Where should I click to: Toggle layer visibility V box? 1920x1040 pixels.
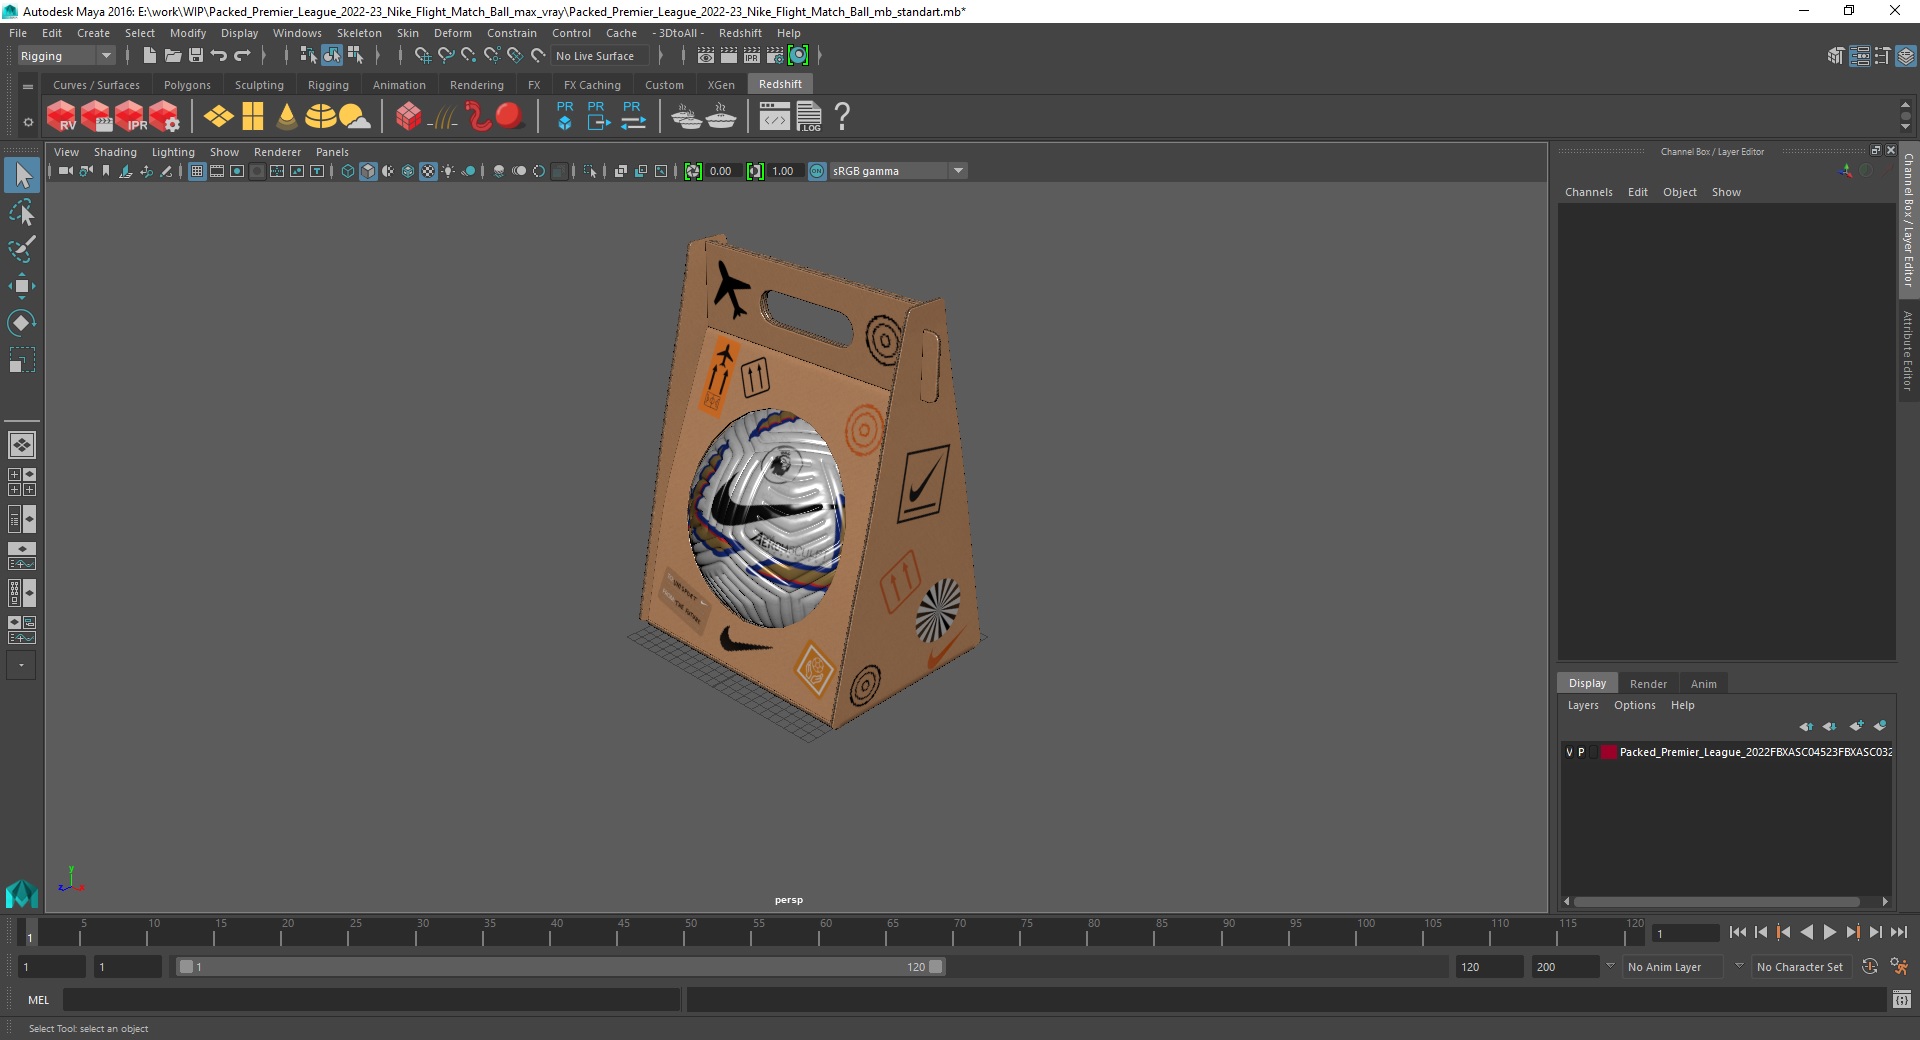point(1569,752)
